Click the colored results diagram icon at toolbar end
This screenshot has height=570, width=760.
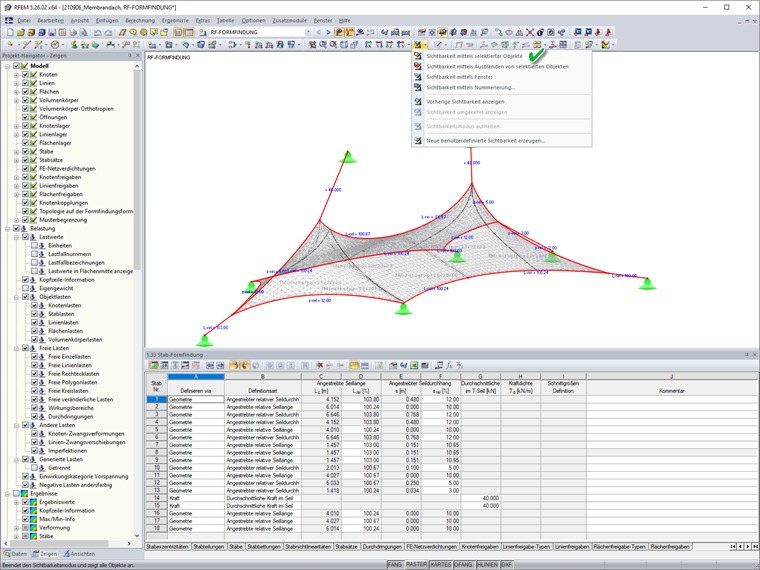click(x=605, y=45)
